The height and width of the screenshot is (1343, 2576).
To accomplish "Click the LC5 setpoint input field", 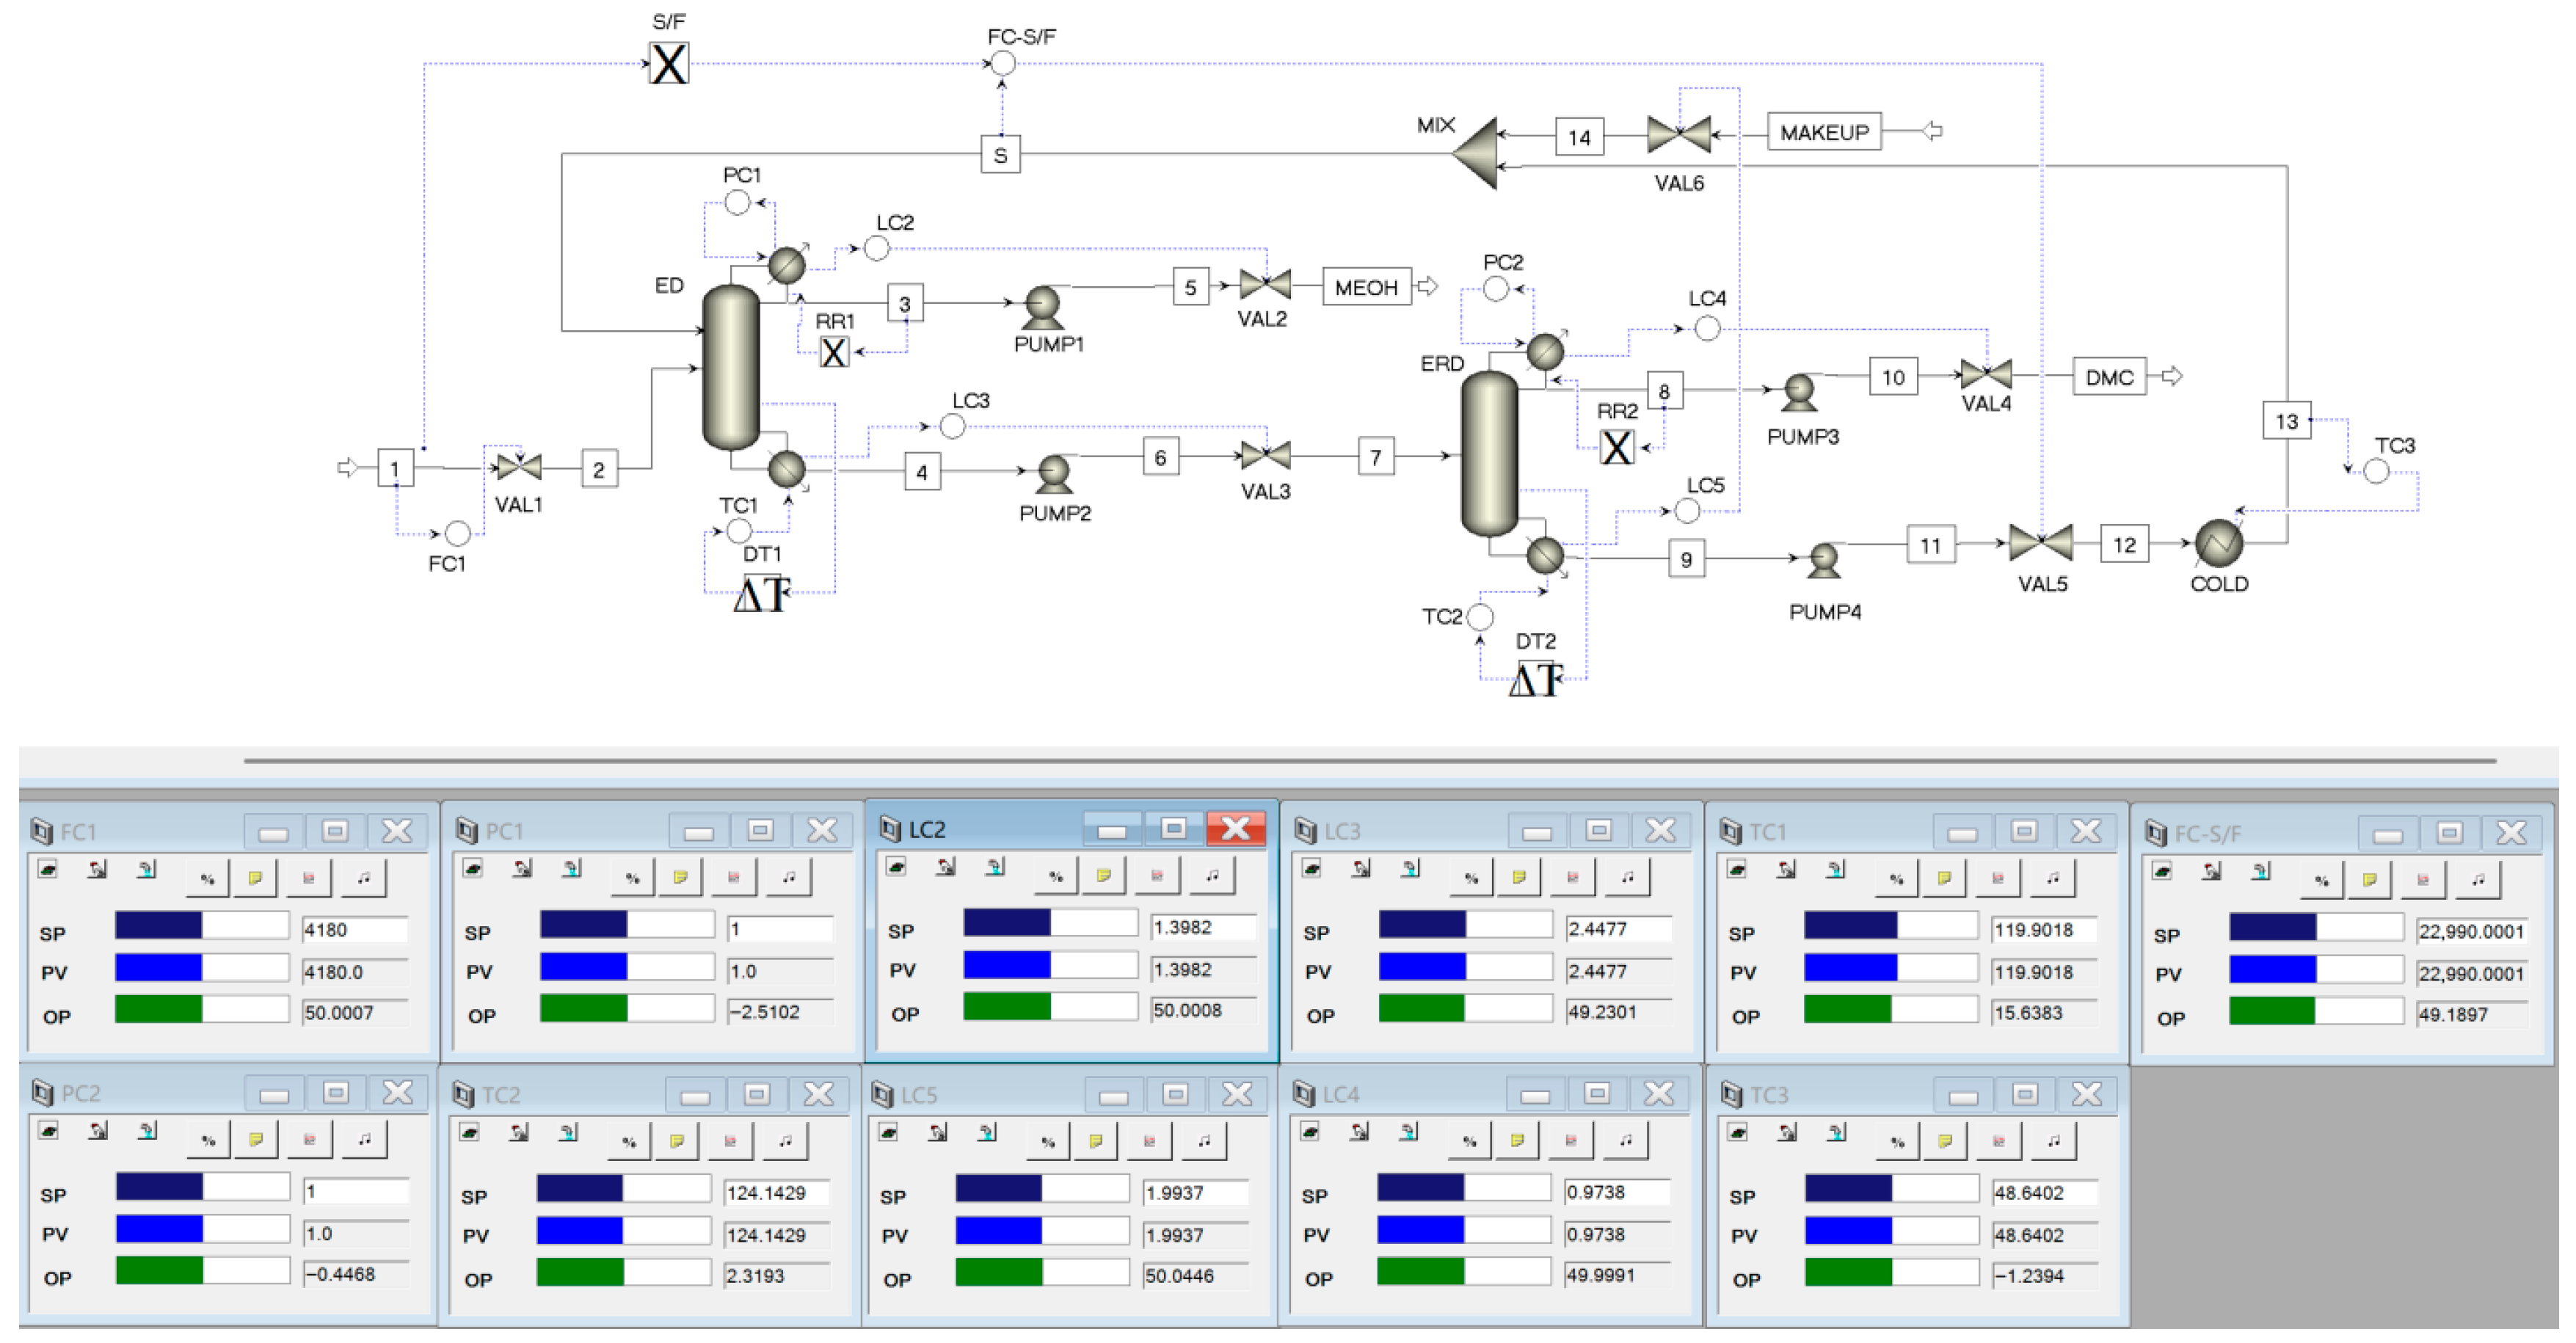I will coord(1195,1193).
